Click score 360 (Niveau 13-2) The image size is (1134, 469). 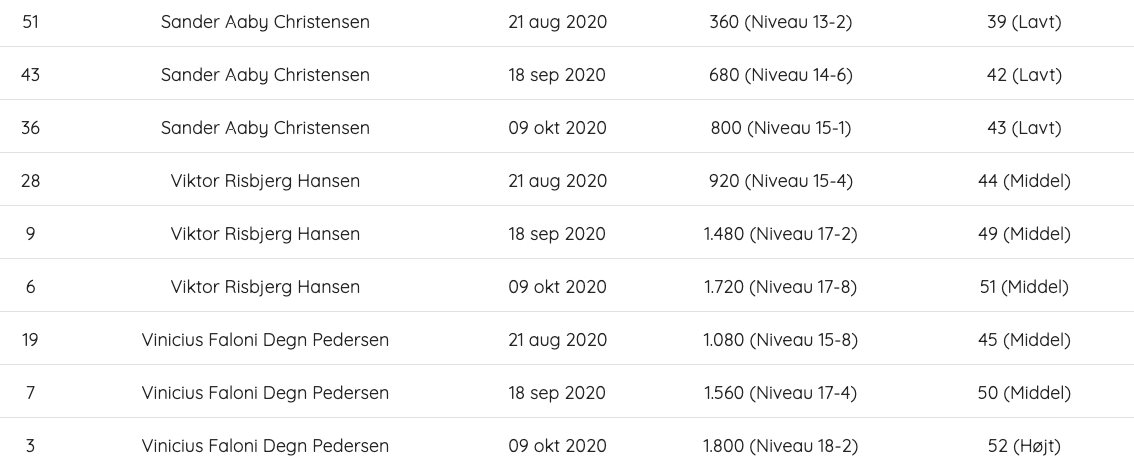pos(780,22)
